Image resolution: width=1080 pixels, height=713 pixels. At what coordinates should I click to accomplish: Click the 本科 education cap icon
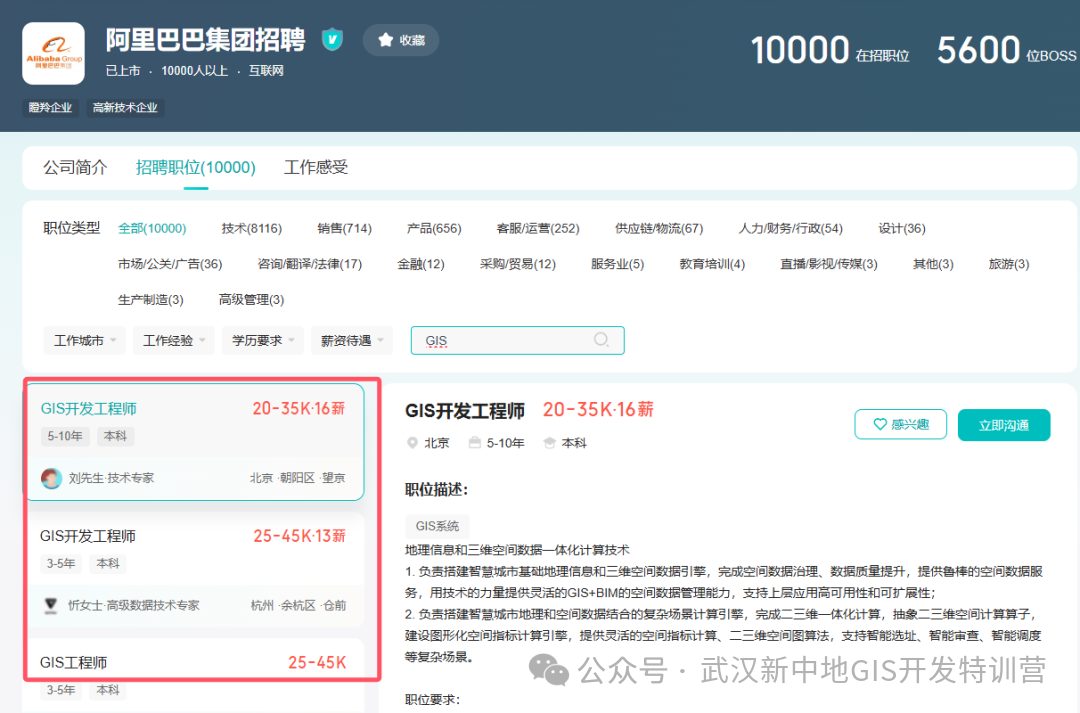549,443
